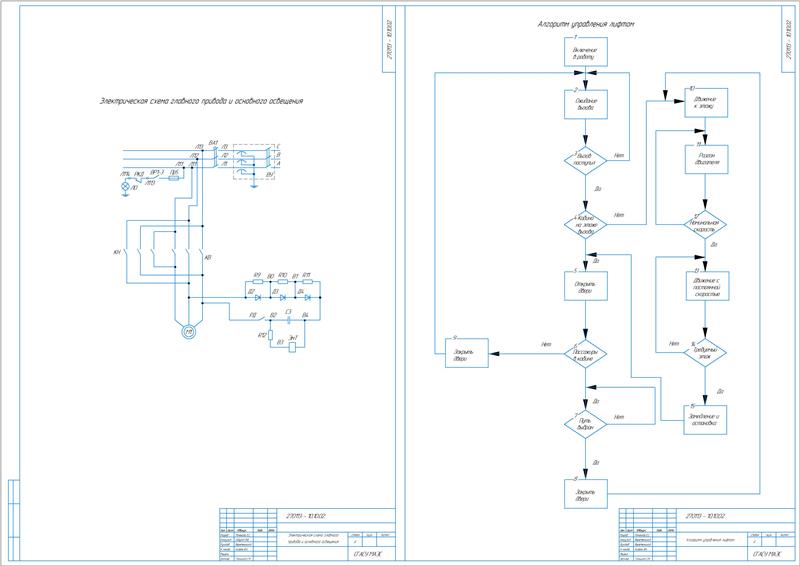Select flowchart block 1 Включение в работу

click(586, 52)
